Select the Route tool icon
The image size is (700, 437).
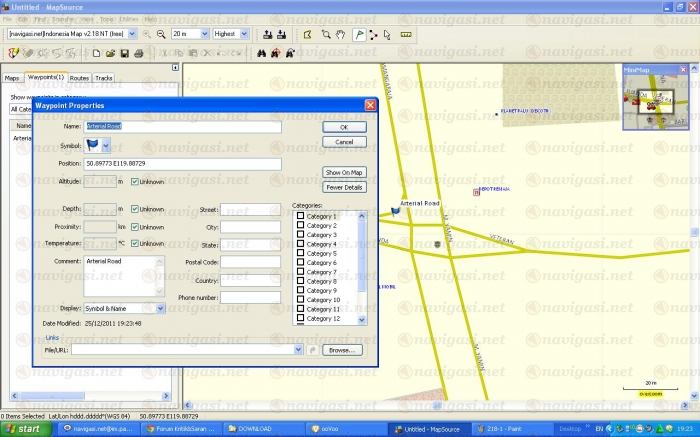coord(373,33)
